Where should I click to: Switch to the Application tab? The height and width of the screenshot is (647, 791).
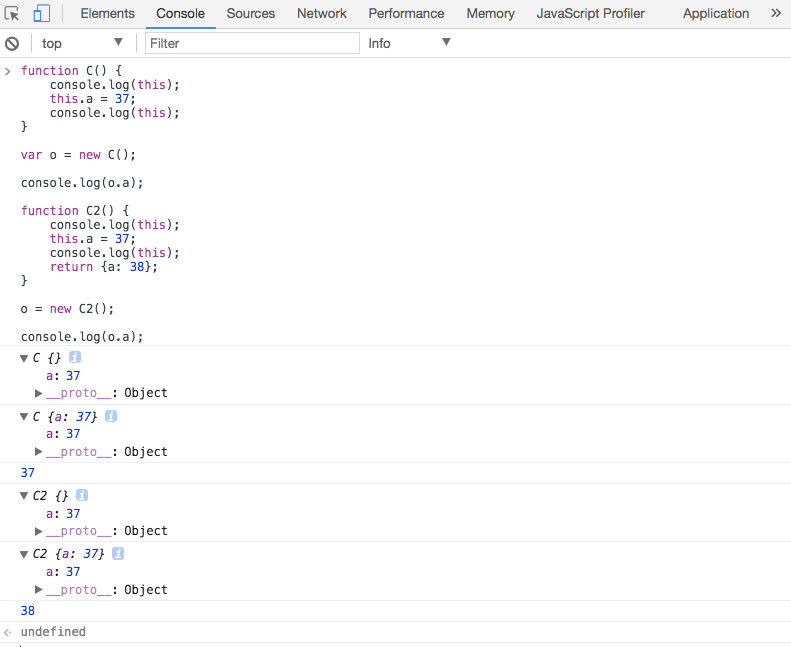716,14
